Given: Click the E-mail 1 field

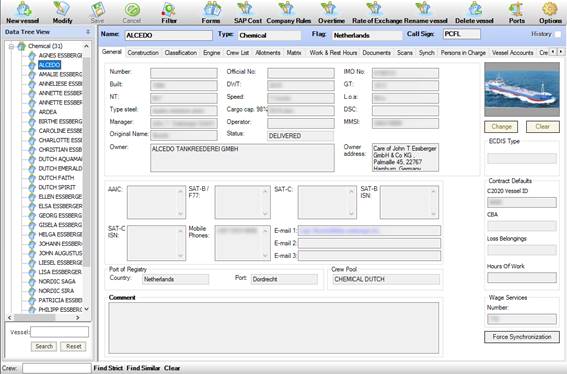Looking at the screenshot, I should (x=369, y=231).
